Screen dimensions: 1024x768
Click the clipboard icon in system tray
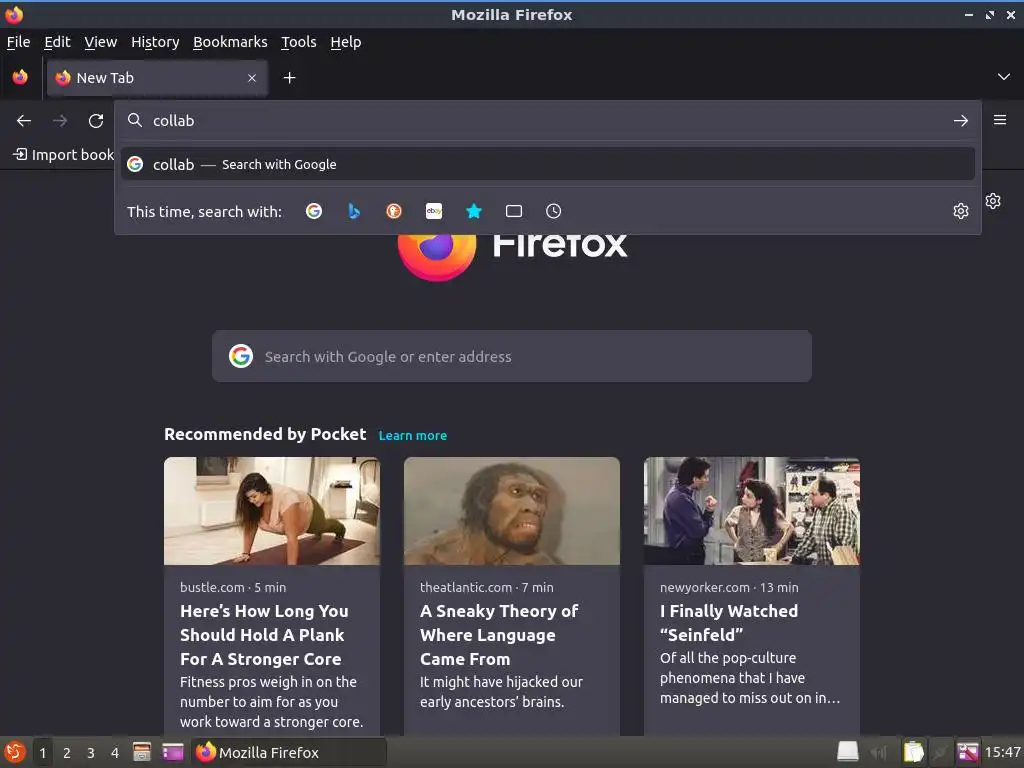(x=913, y=752)
